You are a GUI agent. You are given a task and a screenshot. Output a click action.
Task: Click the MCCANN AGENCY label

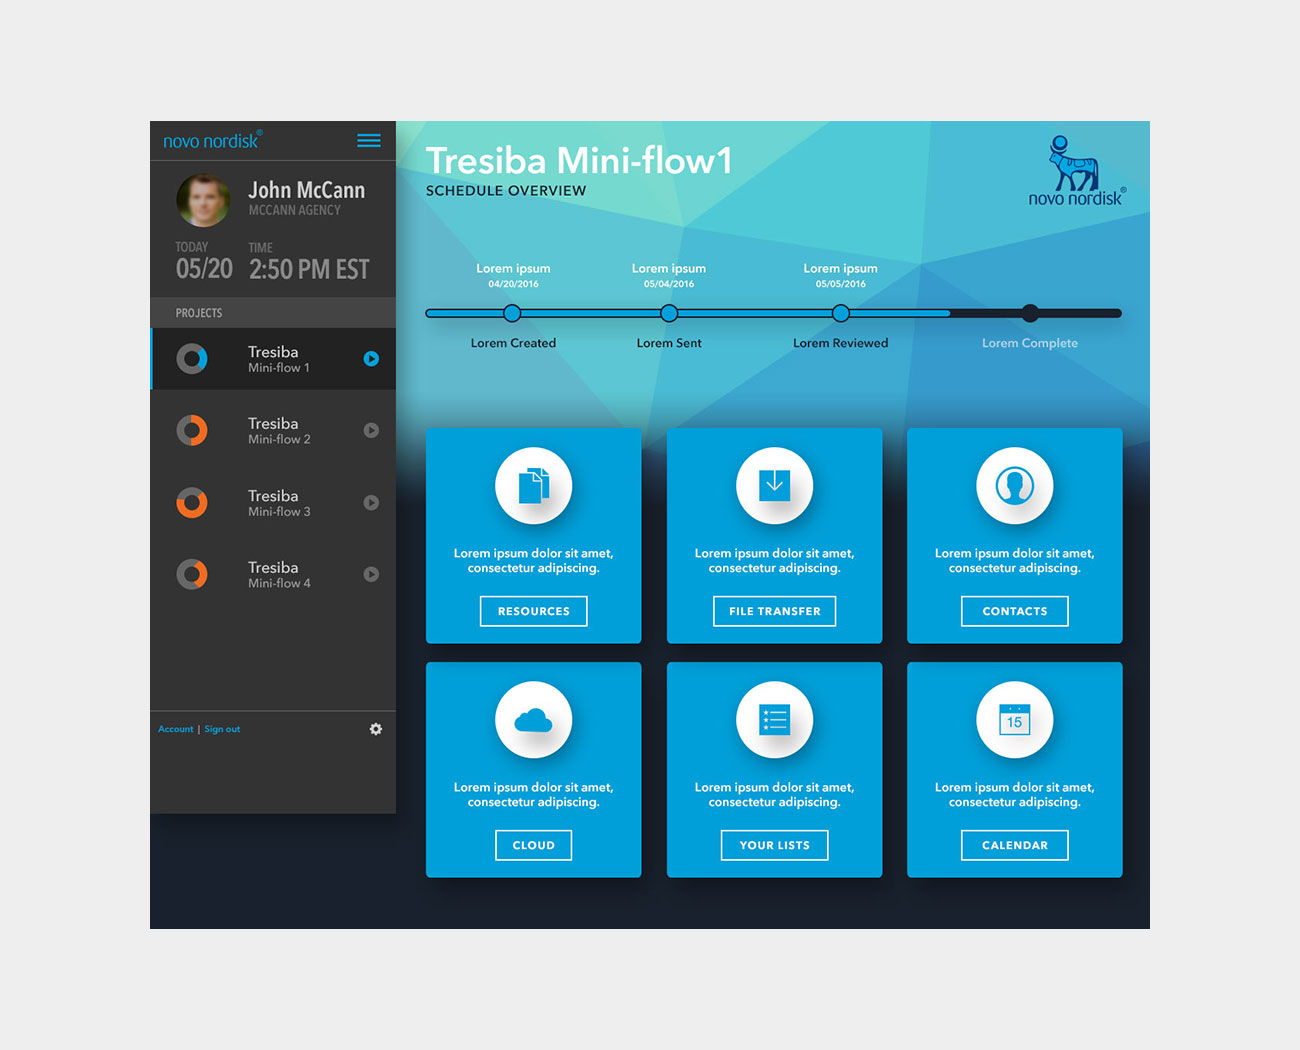(x=295, y=210)
